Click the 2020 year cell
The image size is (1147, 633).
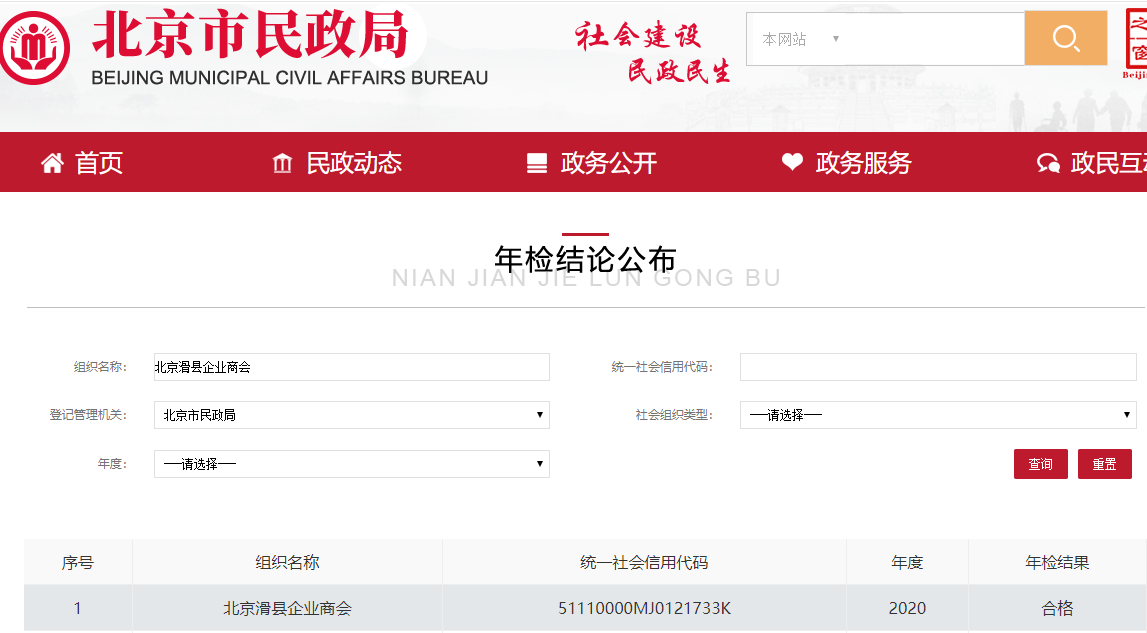907,608
